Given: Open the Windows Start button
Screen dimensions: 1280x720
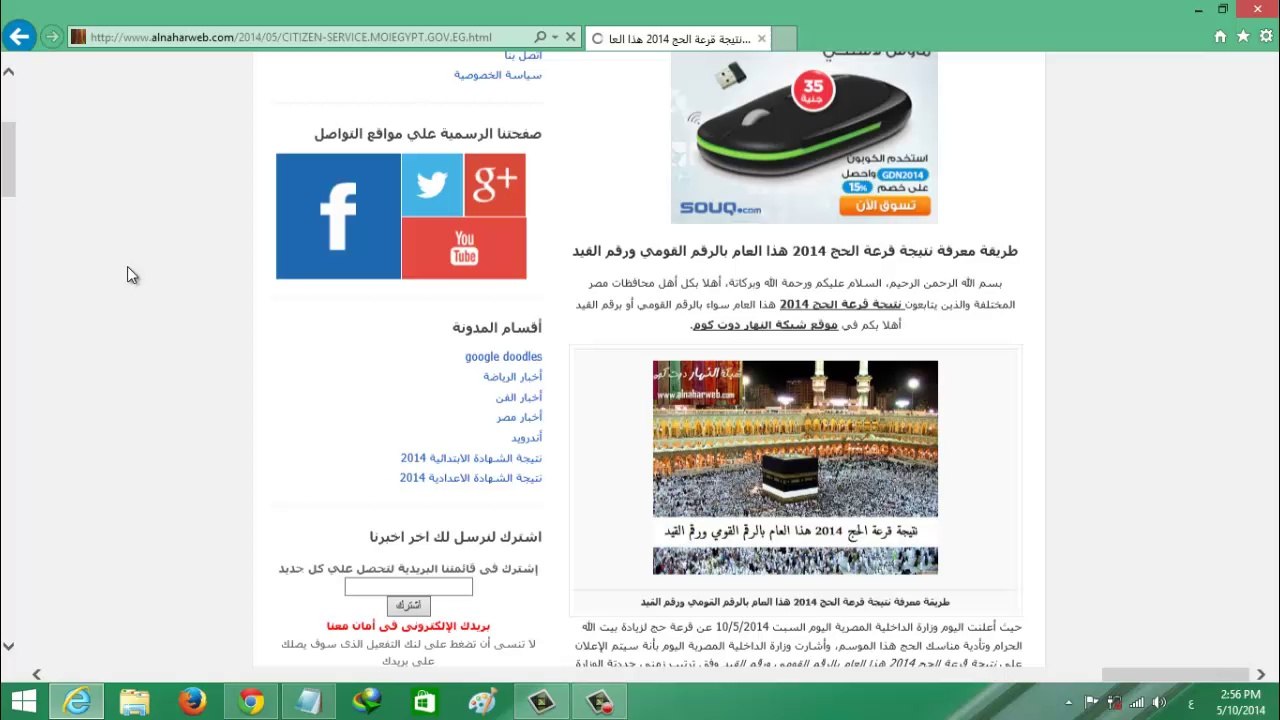Looking at the screenshot, I should pyautogui.click(x=24, y=701).
